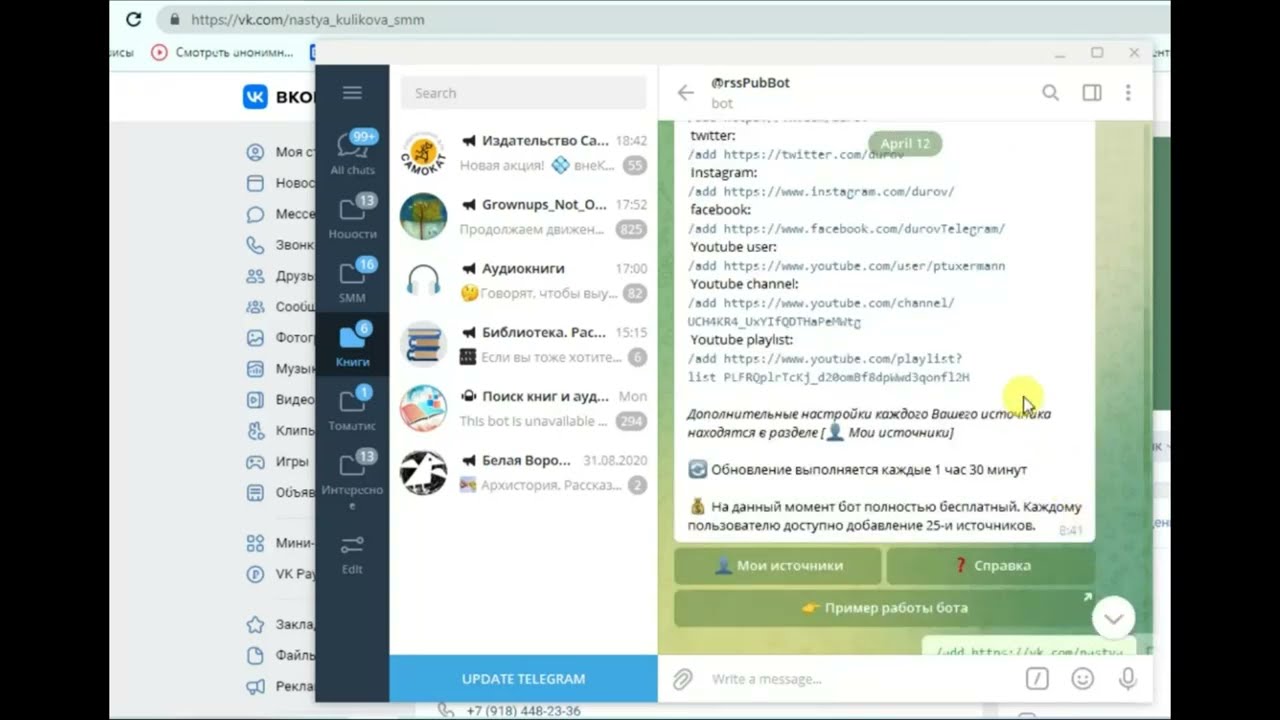Reload the page in the browser

click(x=134, y=19)
